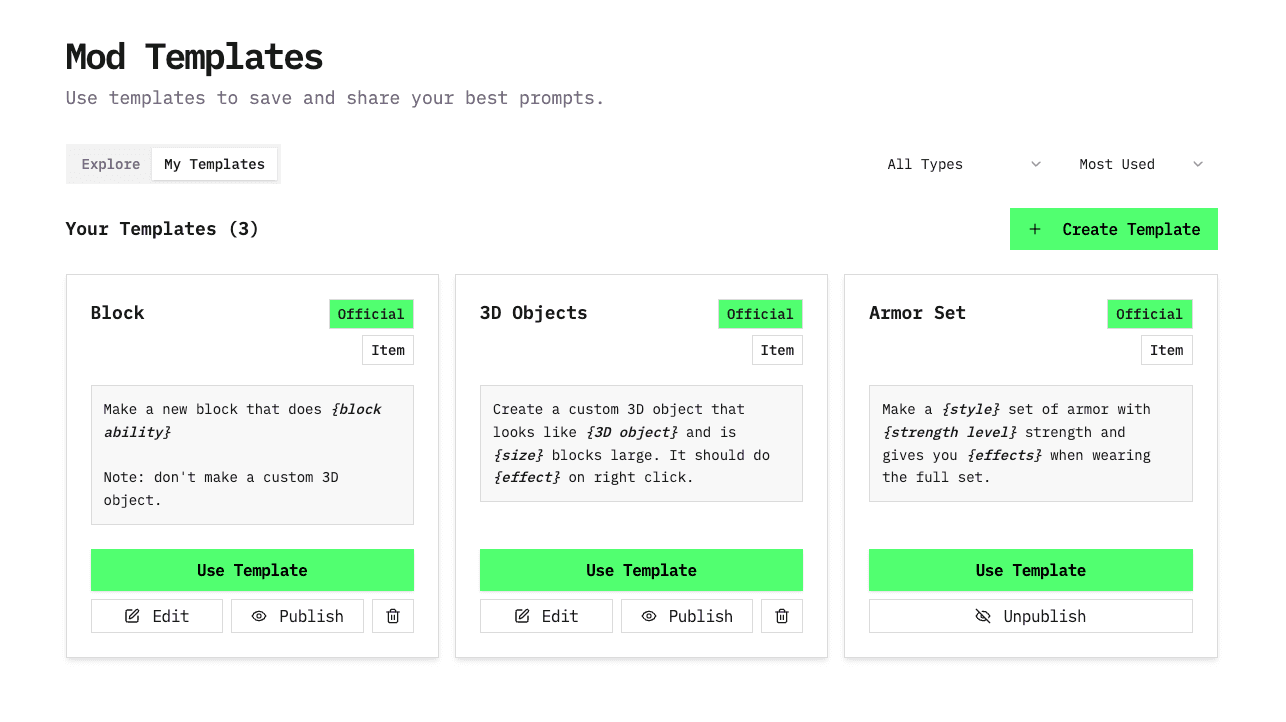Viewport: 1286px width, 722px height.
Task: Publish the Block template
Action: 297,616
